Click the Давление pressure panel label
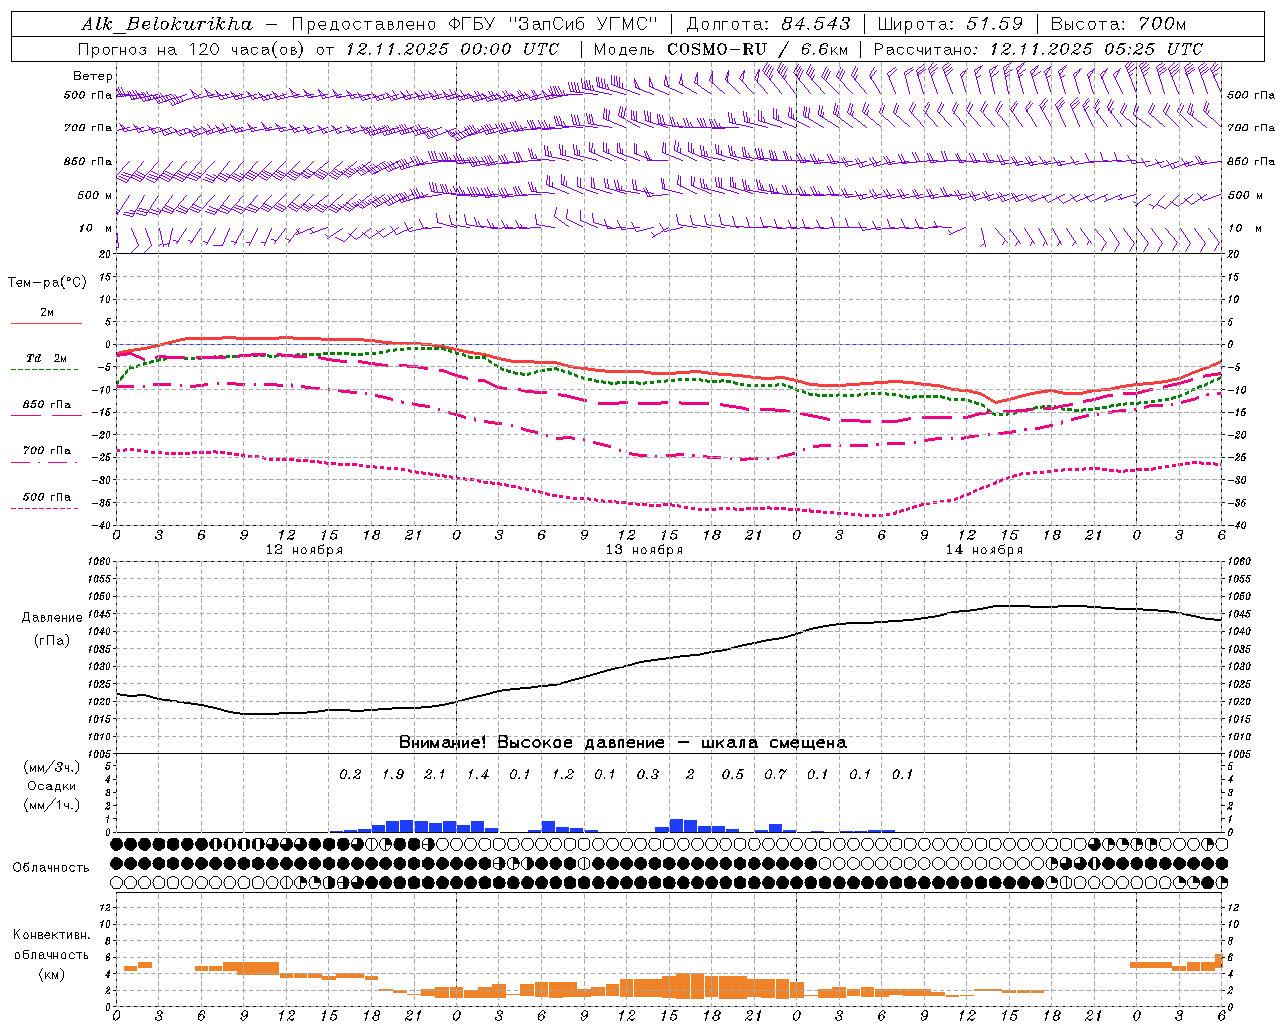This screenshot has height=1024, width=1280. 52,618
